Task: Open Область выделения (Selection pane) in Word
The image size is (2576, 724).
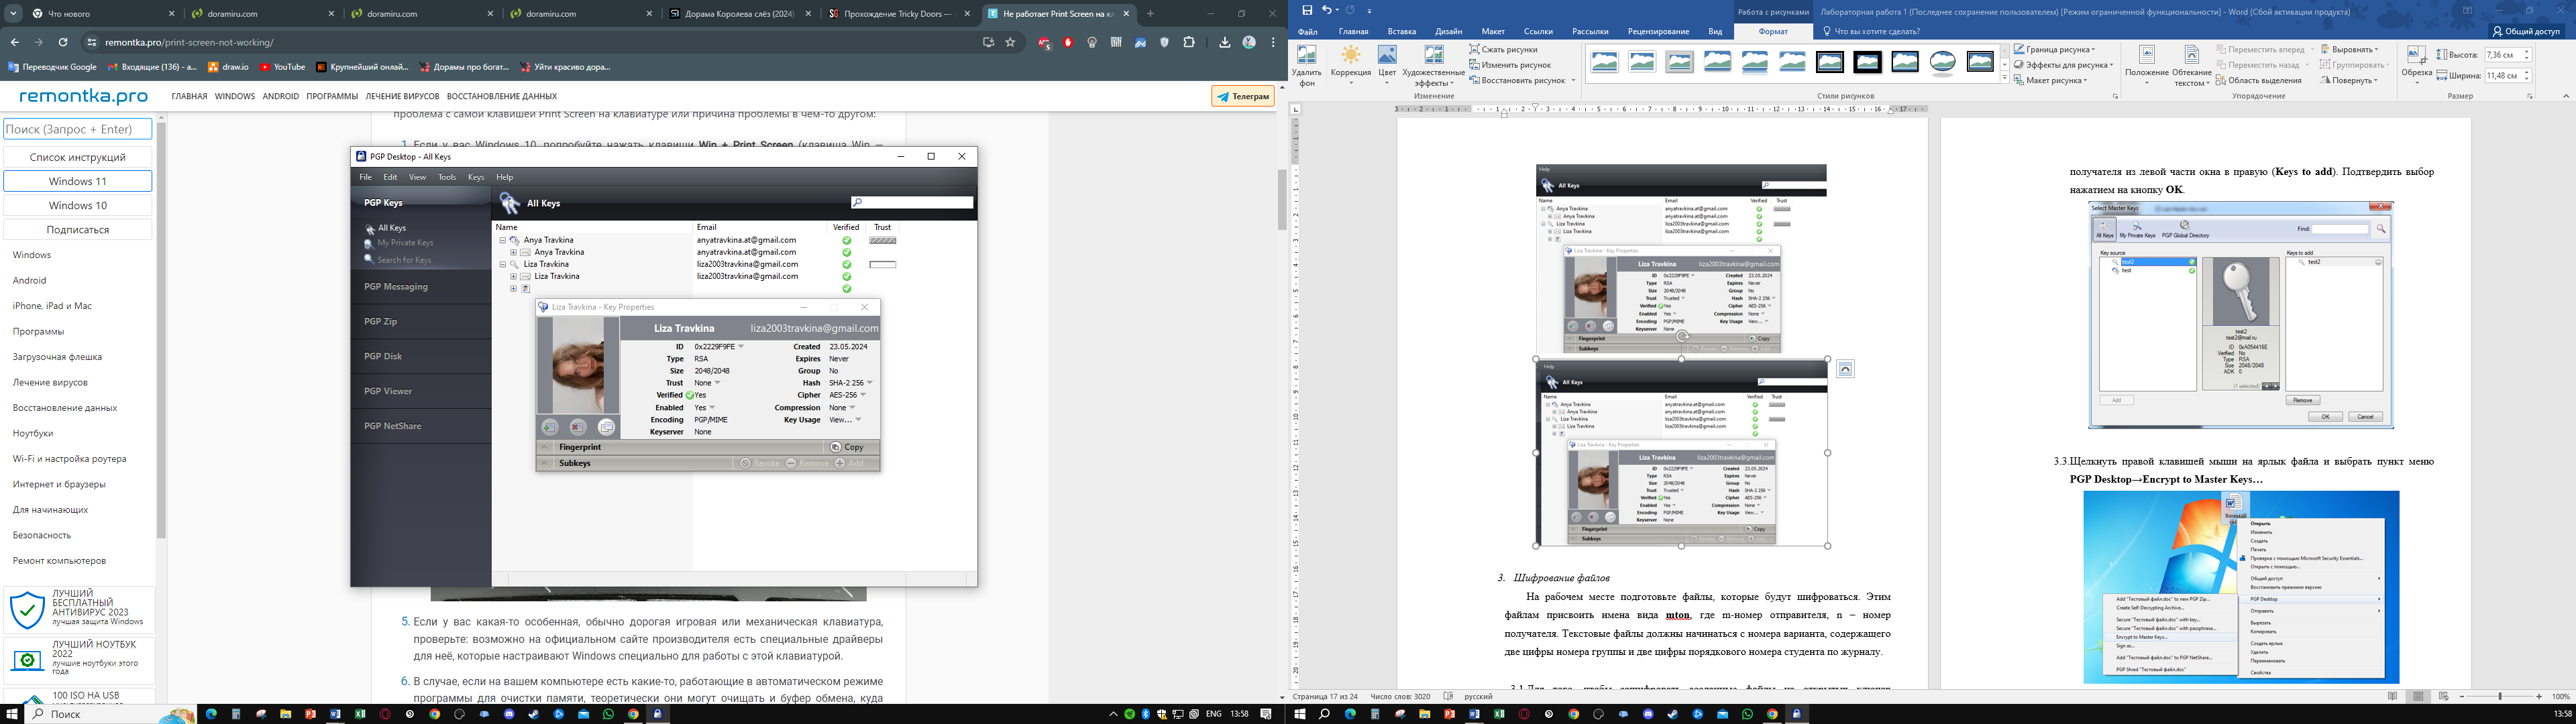Action: click(x=2258, y=80)
